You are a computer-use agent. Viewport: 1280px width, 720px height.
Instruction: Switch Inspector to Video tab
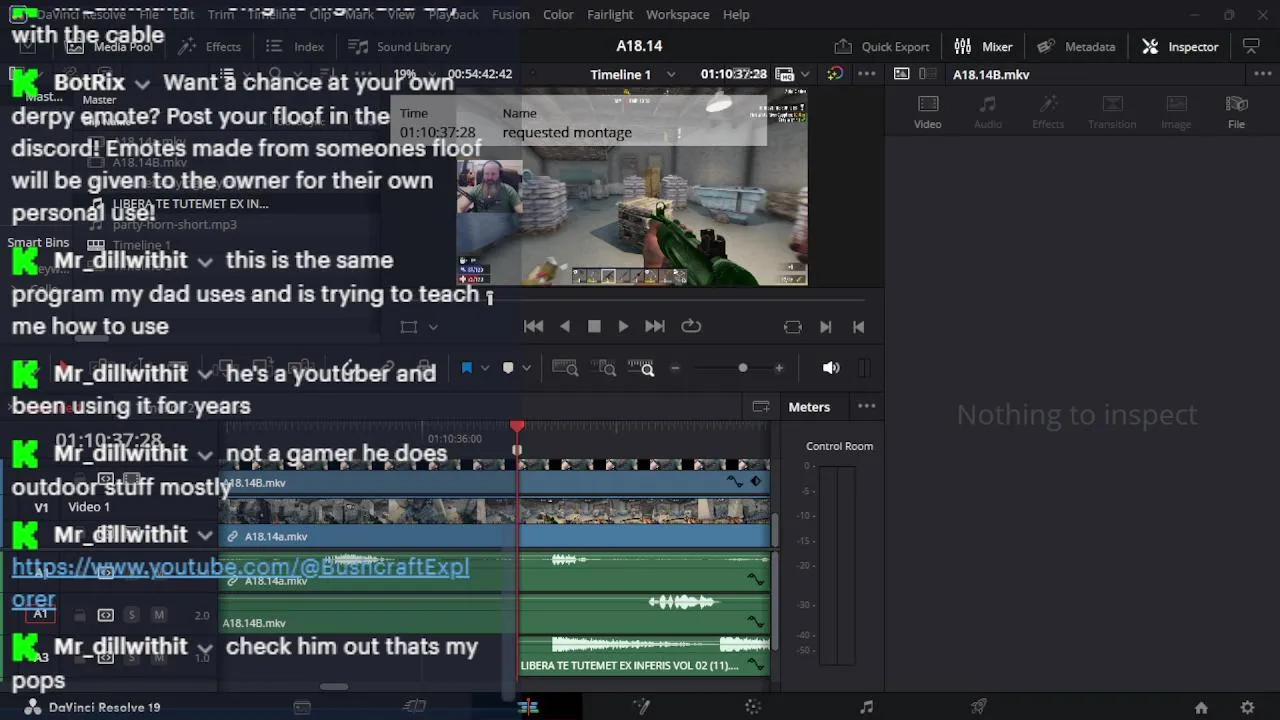928,112
